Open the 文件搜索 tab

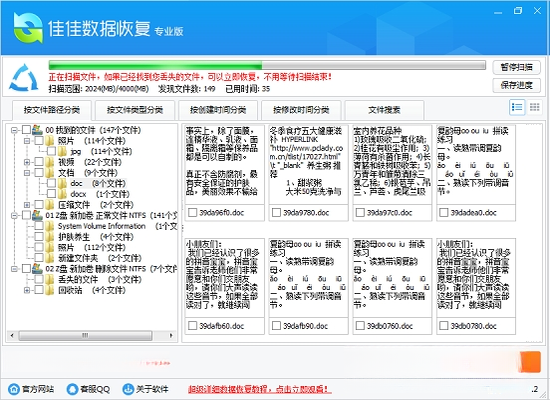tap(384, 110)
